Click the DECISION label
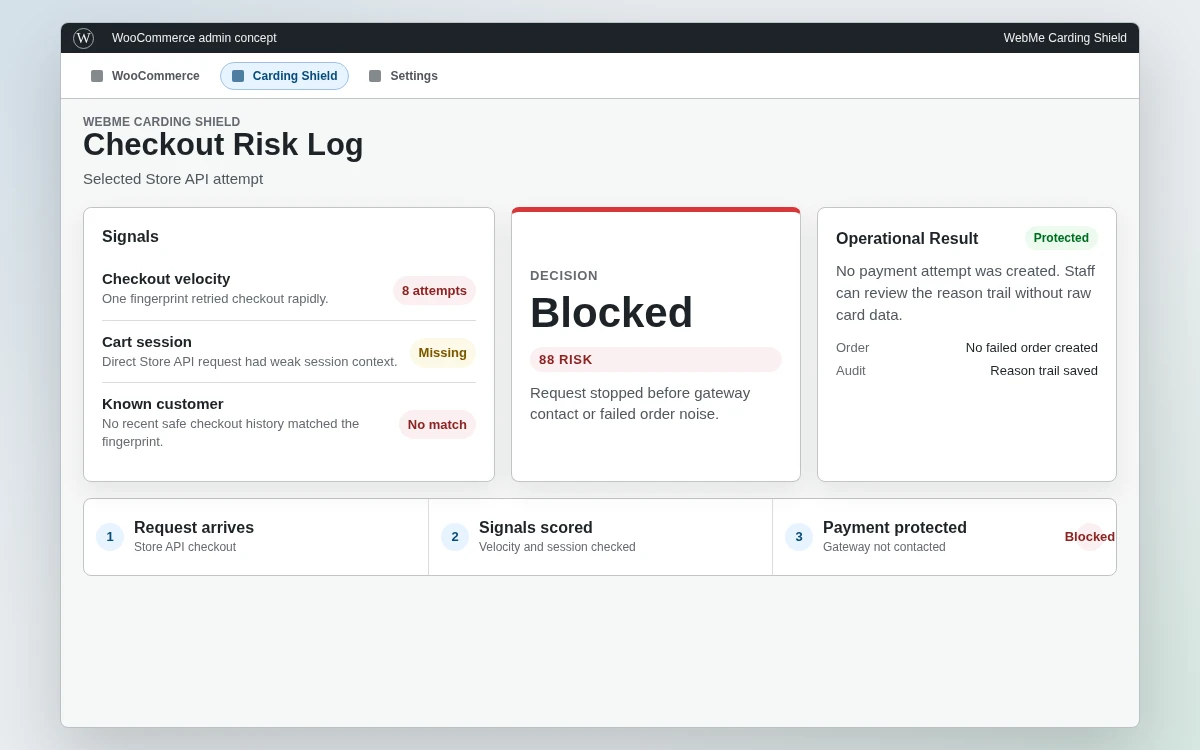This screenshot has height=750, width=1200. tap(564, 276)
